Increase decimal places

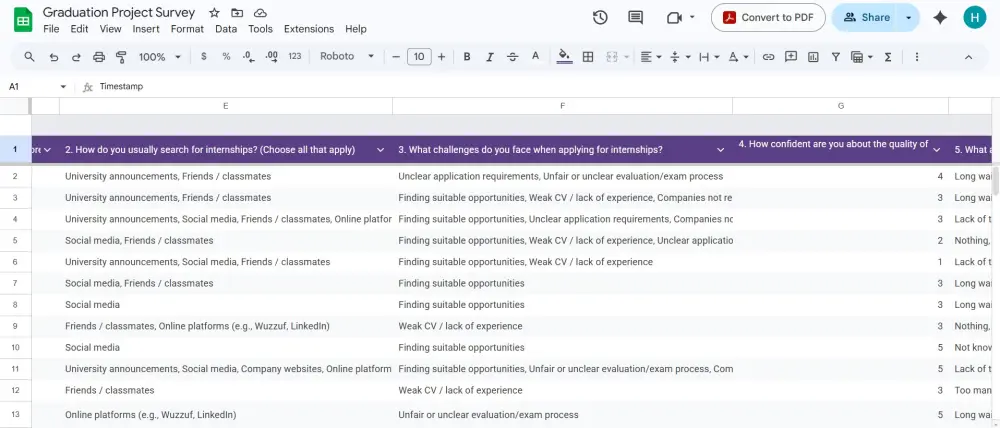(272, 57)
